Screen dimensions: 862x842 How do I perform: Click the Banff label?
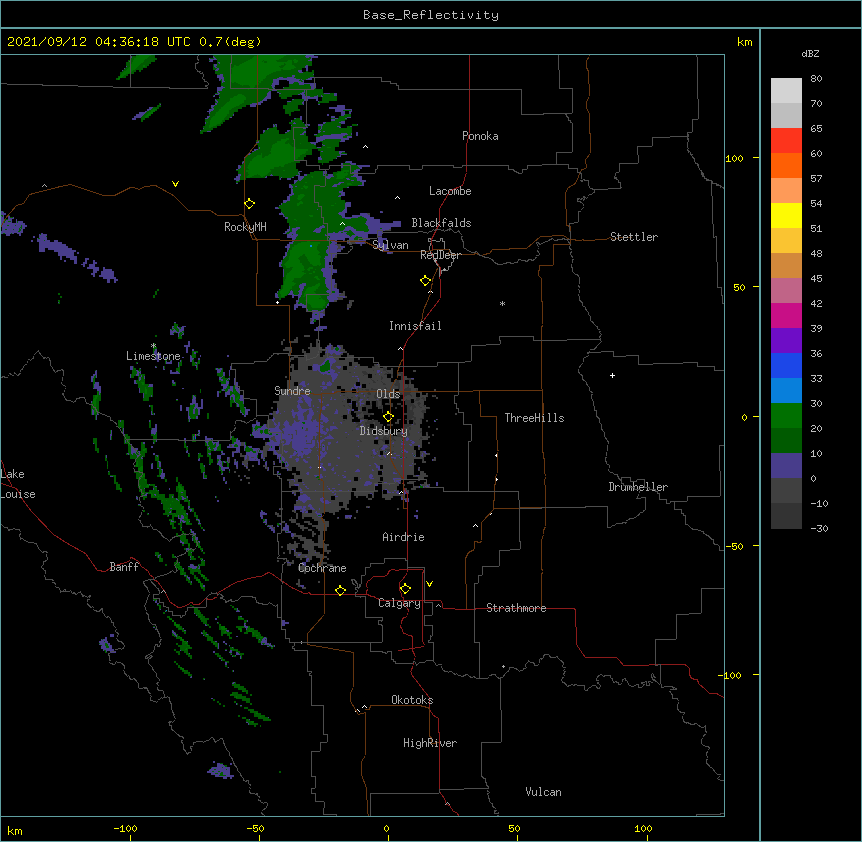coord(124,567)
